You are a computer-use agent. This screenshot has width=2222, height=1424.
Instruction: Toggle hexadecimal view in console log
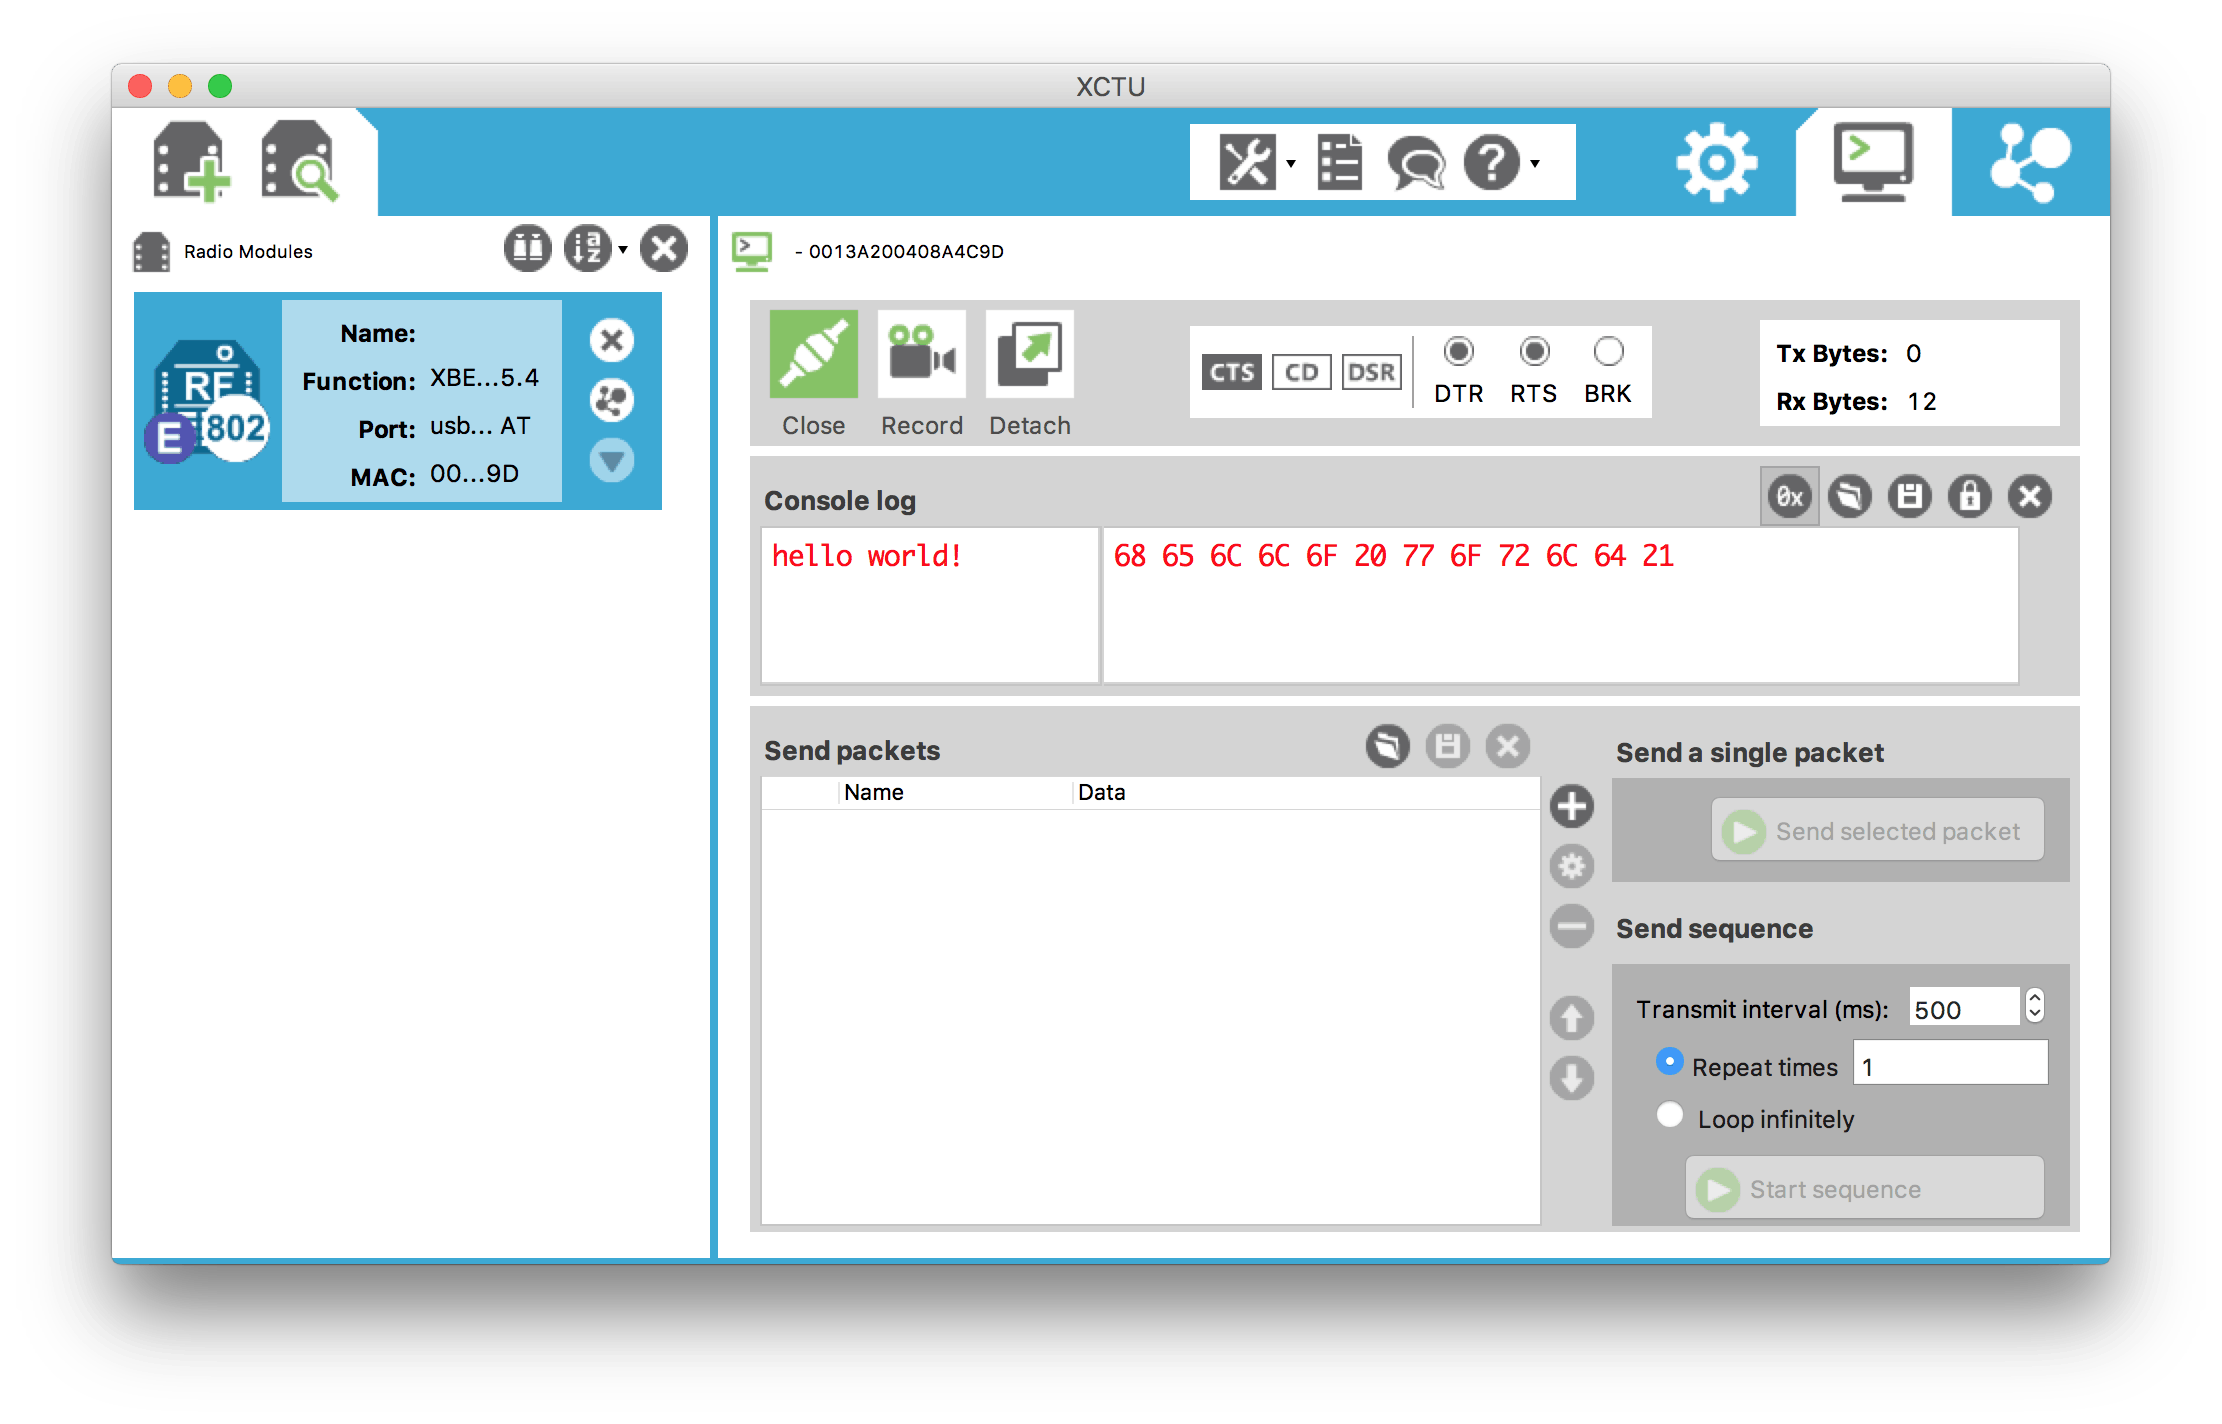1790,496
